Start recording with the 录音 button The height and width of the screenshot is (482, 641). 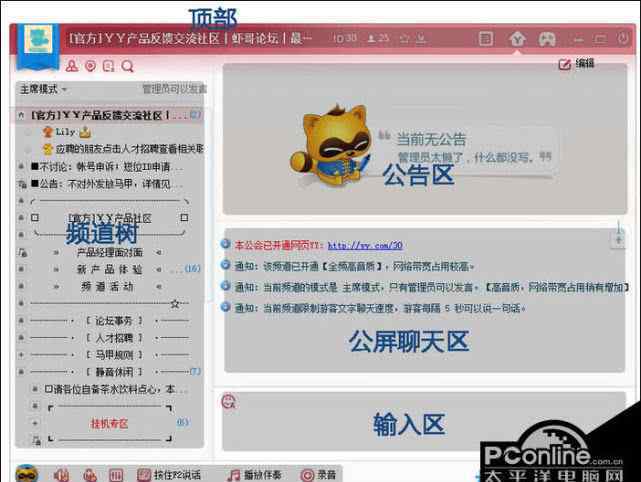318,475
